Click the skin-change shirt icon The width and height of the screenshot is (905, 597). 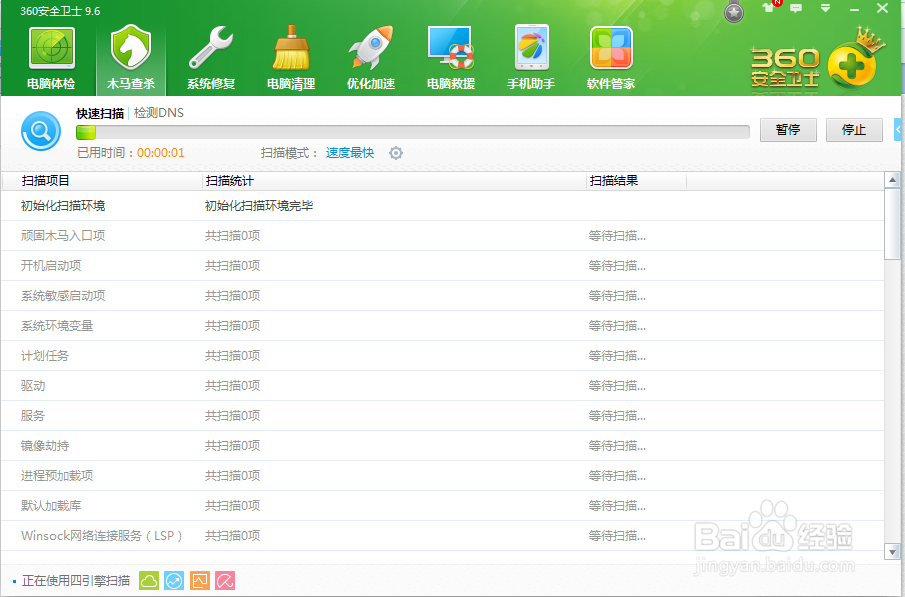click(x=767, y=8)
